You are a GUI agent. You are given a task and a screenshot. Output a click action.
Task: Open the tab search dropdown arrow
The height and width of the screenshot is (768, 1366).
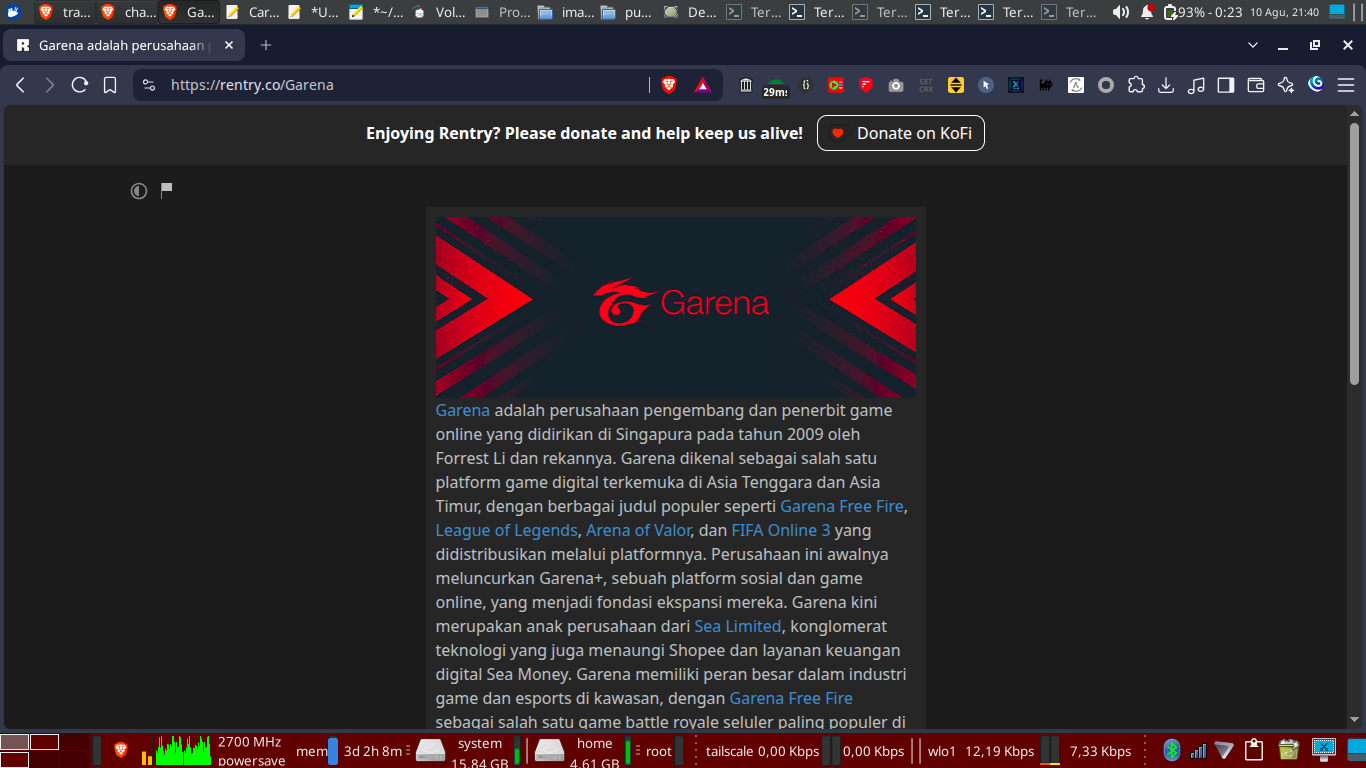1253,45
